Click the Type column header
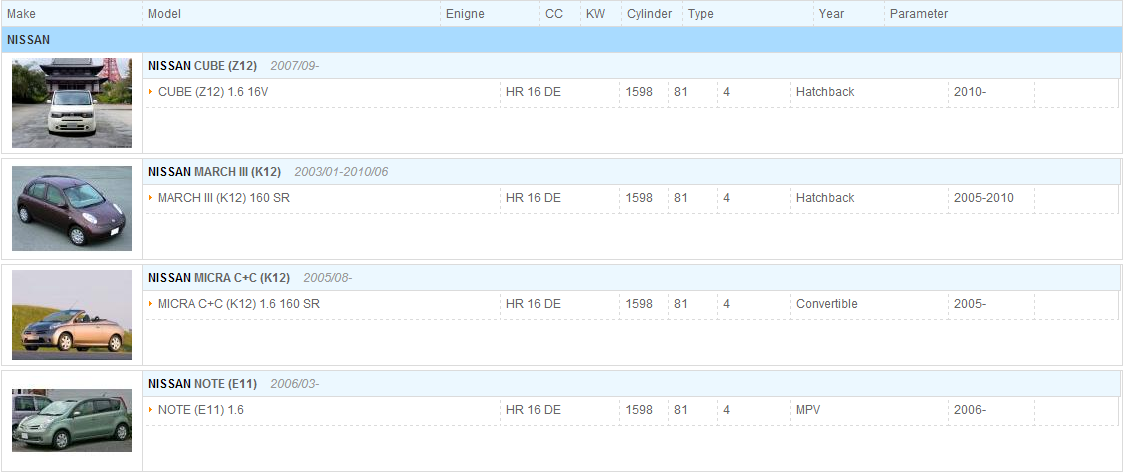The image size is (1126, 474). pyautogui.click(x=701, y=14)
